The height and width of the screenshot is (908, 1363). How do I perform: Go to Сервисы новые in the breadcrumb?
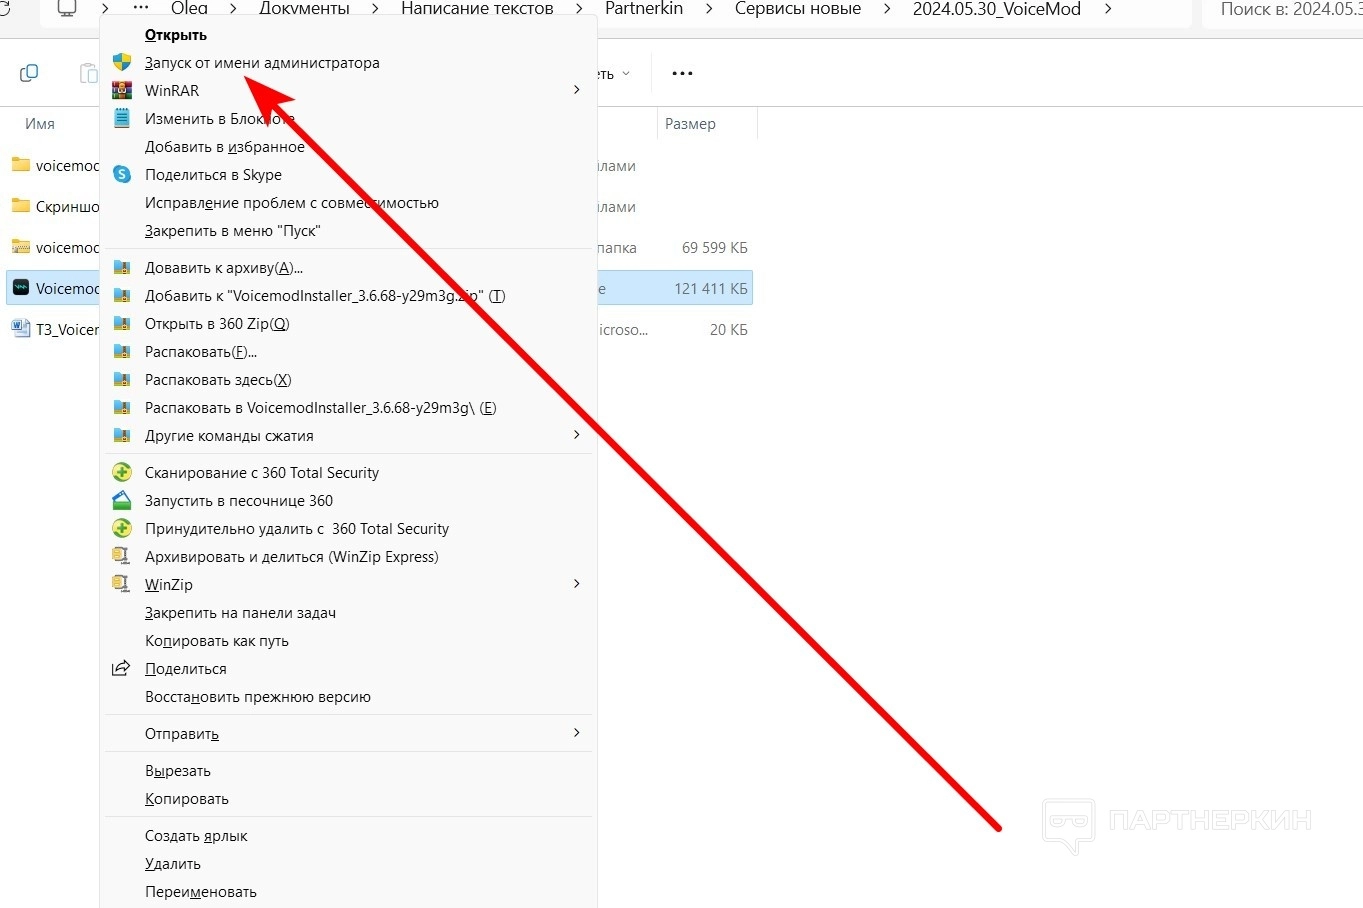tap(798, 8)
